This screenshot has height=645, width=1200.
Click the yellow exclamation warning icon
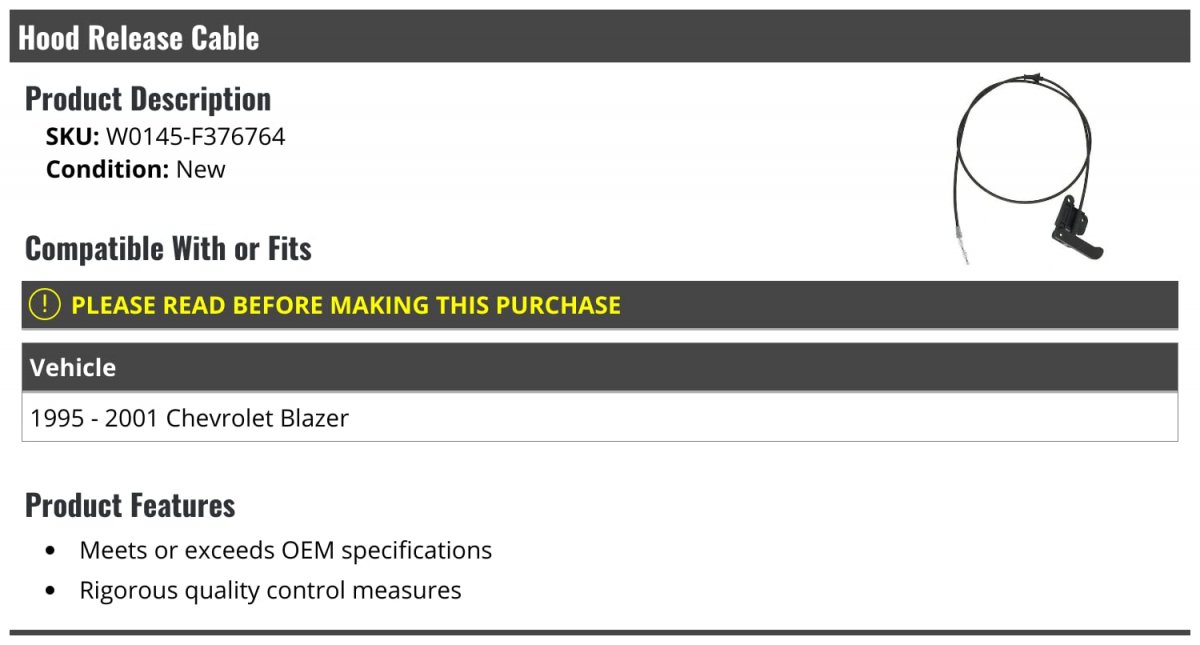point(44,305)
